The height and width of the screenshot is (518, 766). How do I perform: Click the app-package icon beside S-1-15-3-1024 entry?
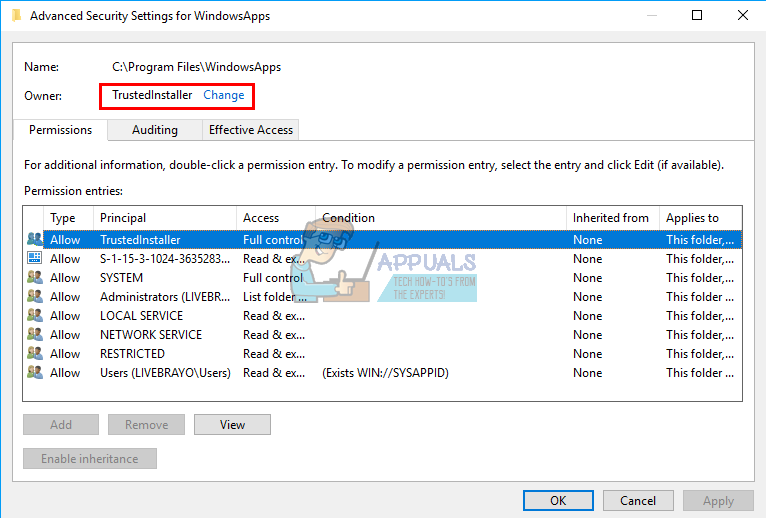[x=34, y=258]
